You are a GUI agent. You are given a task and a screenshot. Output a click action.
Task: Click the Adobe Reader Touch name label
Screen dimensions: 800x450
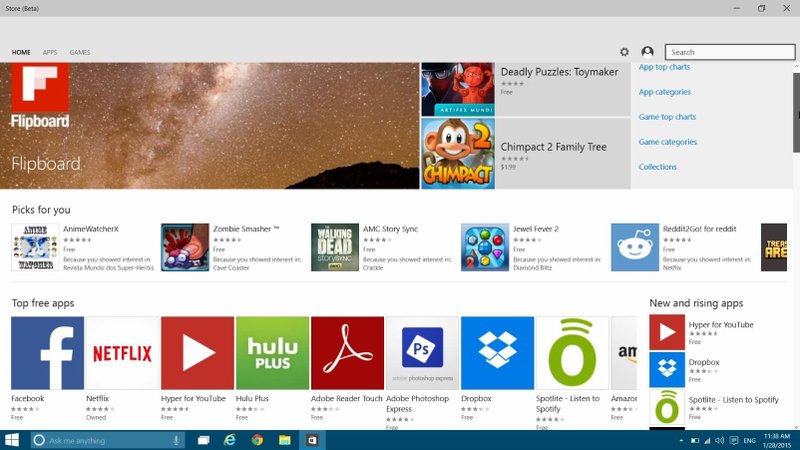pos(346,398)
